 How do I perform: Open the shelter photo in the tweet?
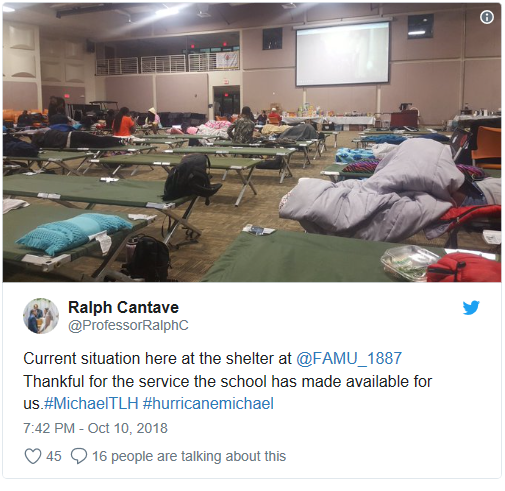252,142
